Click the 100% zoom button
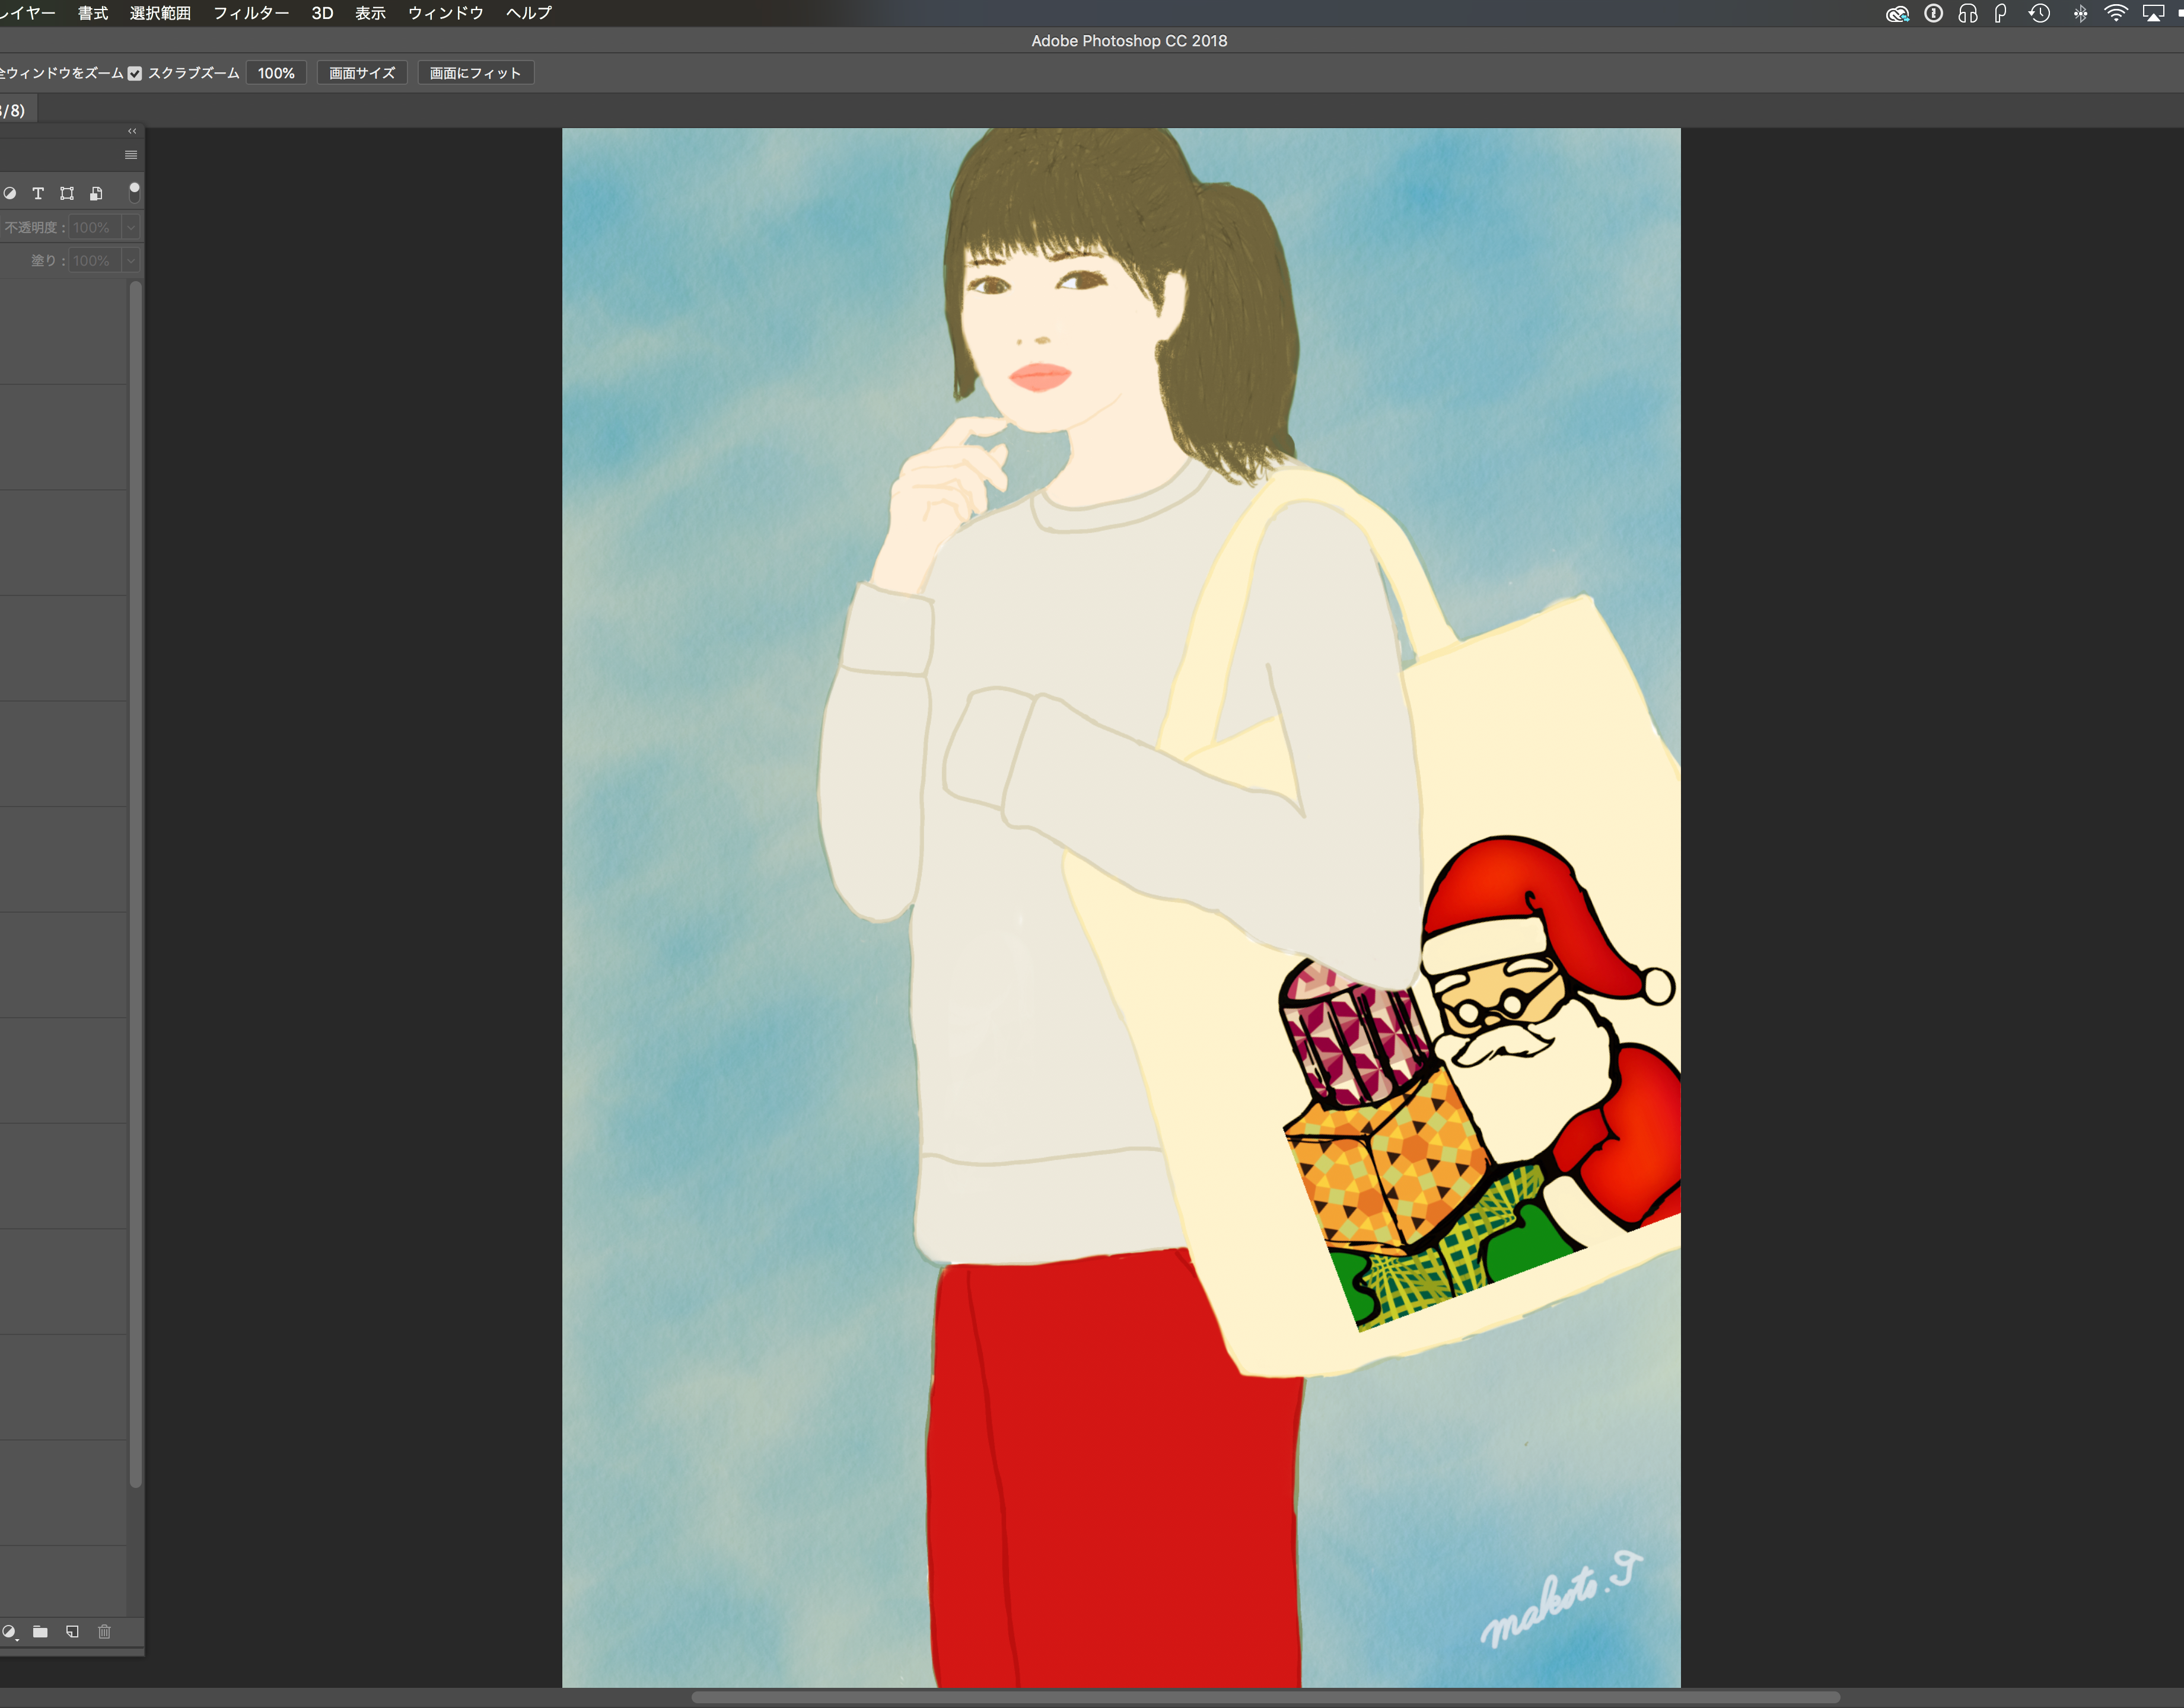2184x1708 pixels. coord(276,73)
